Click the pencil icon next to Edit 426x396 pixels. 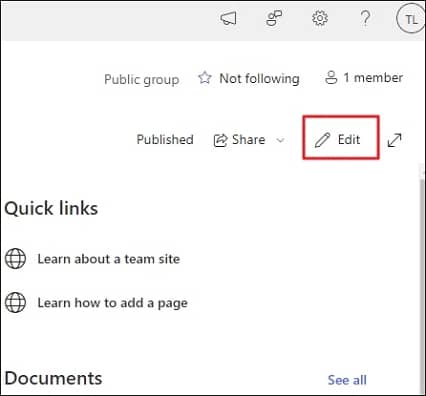[x=322, y=140]
